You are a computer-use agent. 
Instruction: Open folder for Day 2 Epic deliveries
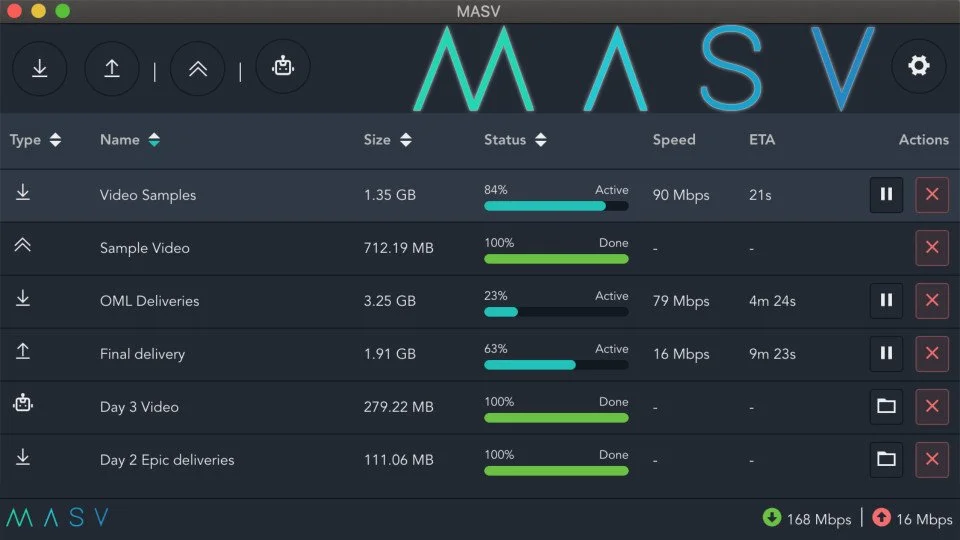pyautogui.click(x=886, y=459)
